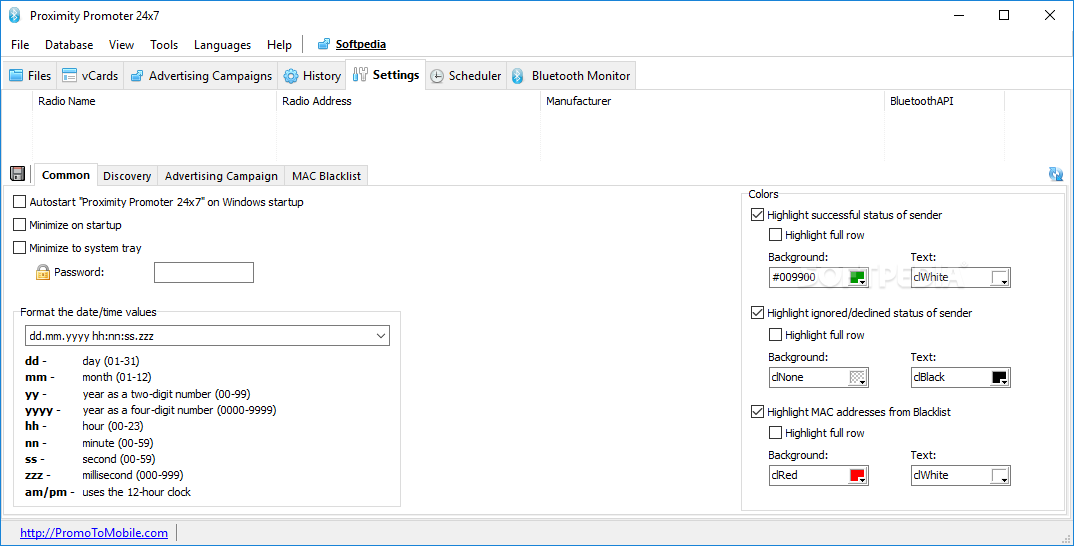Click the Manufacturer column header
The width and height of the screenshot is (1074, 546).
[x=712, y=101]
